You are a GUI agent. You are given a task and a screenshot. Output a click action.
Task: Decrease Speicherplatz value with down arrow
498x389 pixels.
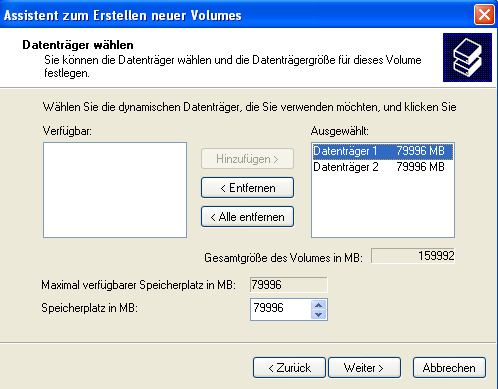(x=319, y=314)
